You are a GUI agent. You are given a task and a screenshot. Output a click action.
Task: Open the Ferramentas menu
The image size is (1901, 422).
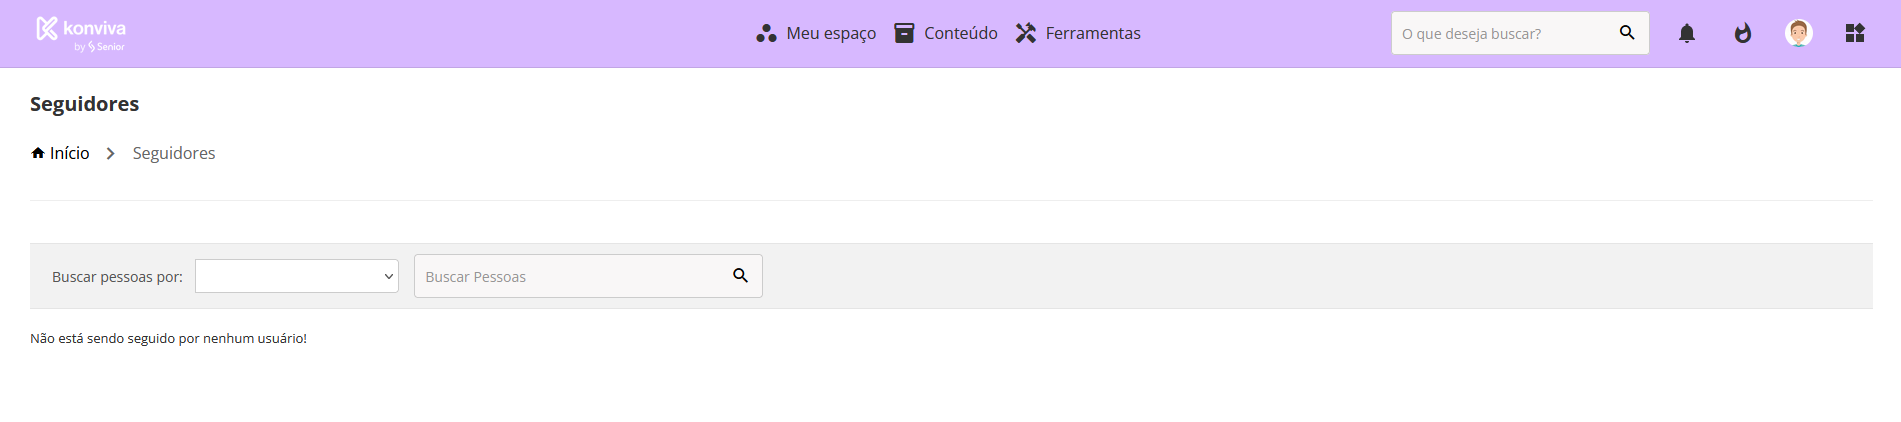pyautogui.click(x=1078, y=33)
